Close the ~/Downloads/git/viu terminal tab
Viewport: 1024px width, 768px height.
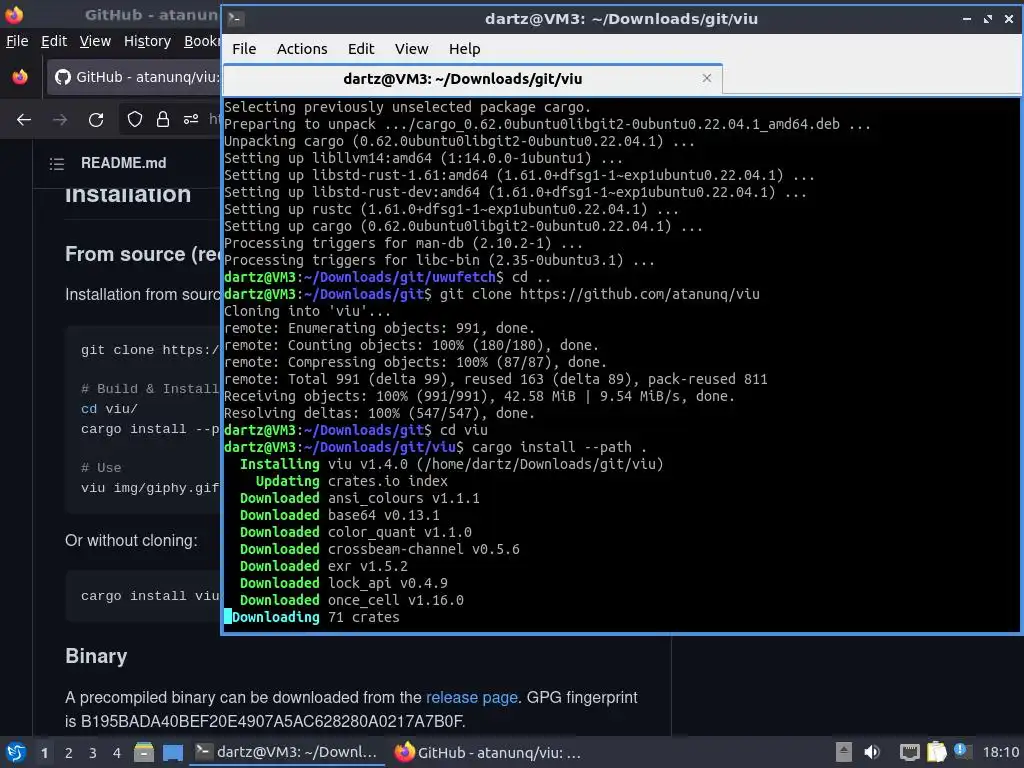click(707, 78)
